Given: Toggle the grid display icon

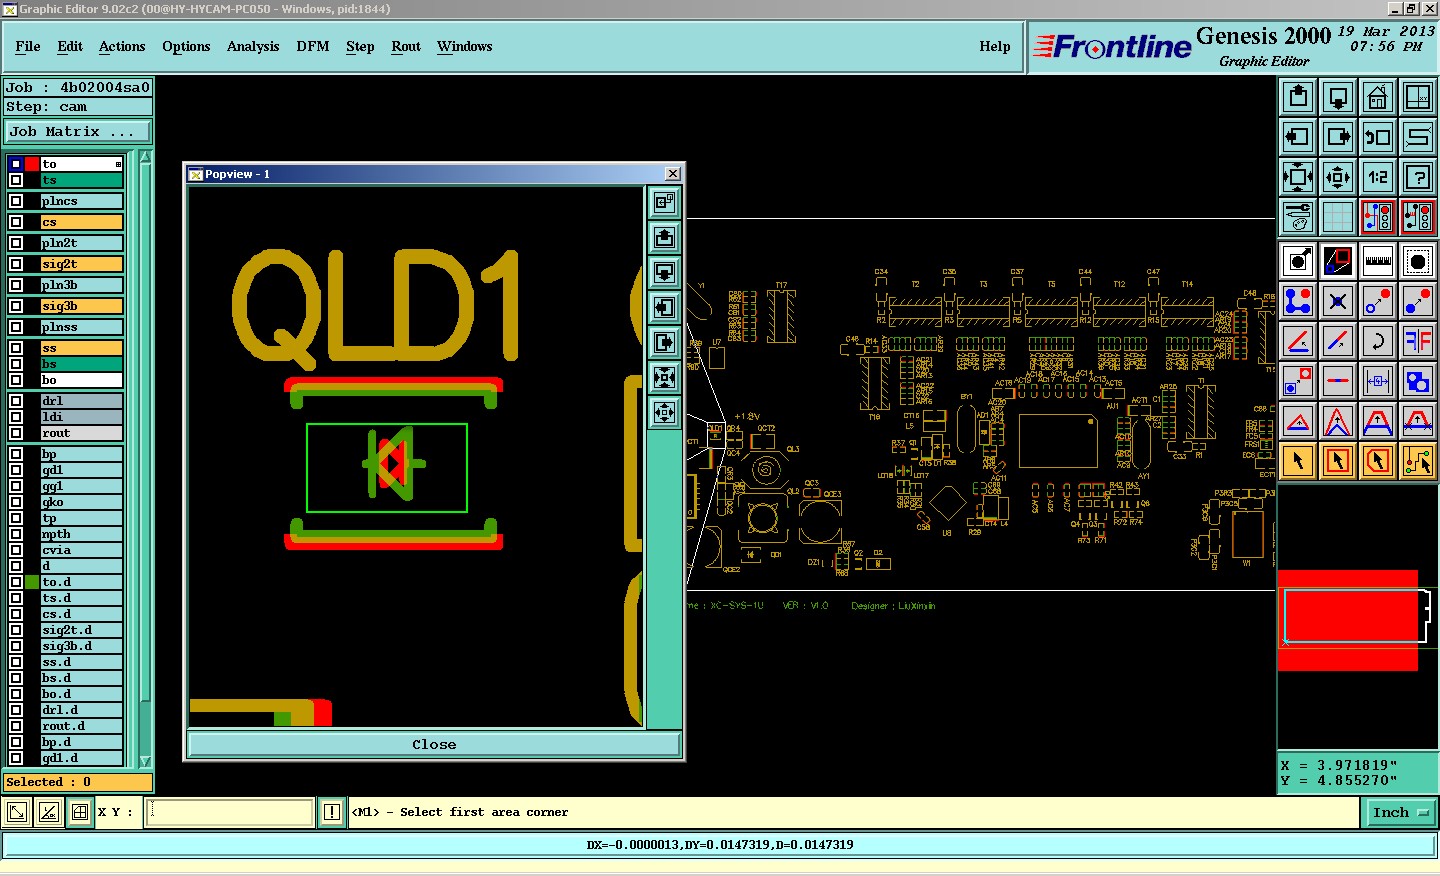Looking at the screenshot, I should (x=1338, y=217).
